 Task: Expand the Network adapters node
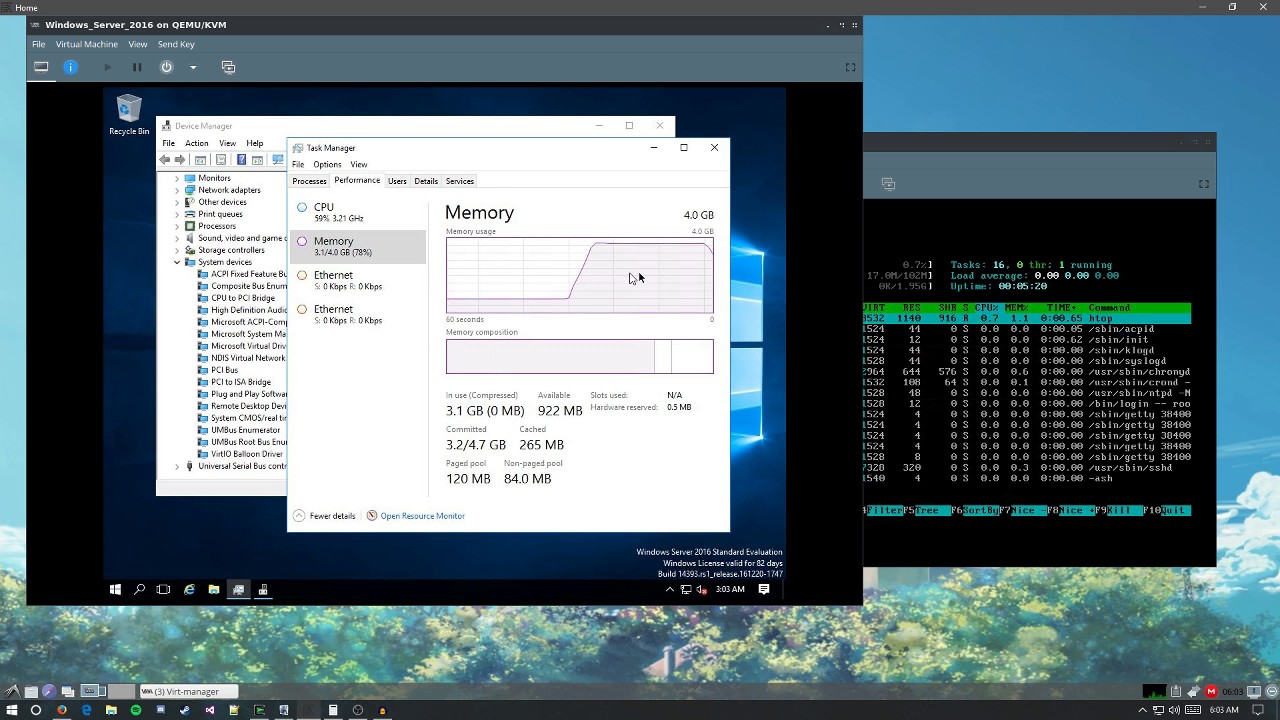pyautogui.click(x=177, y=190)
